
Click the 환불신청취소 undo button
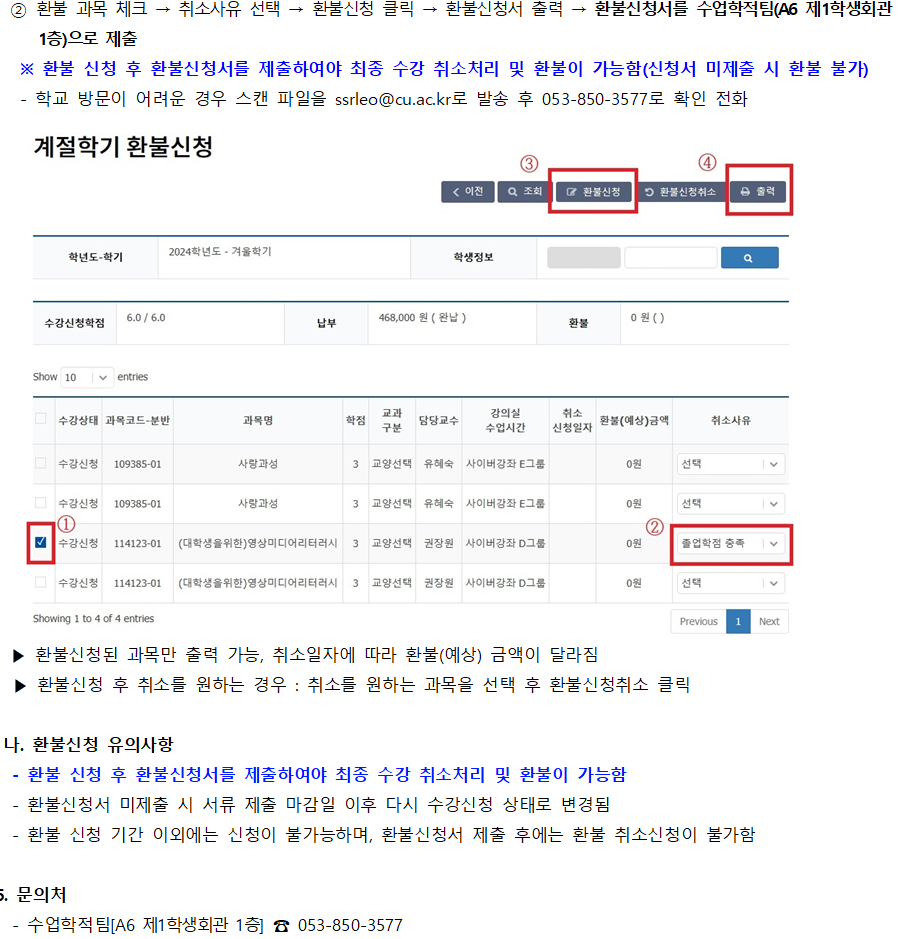pos(680,191)
